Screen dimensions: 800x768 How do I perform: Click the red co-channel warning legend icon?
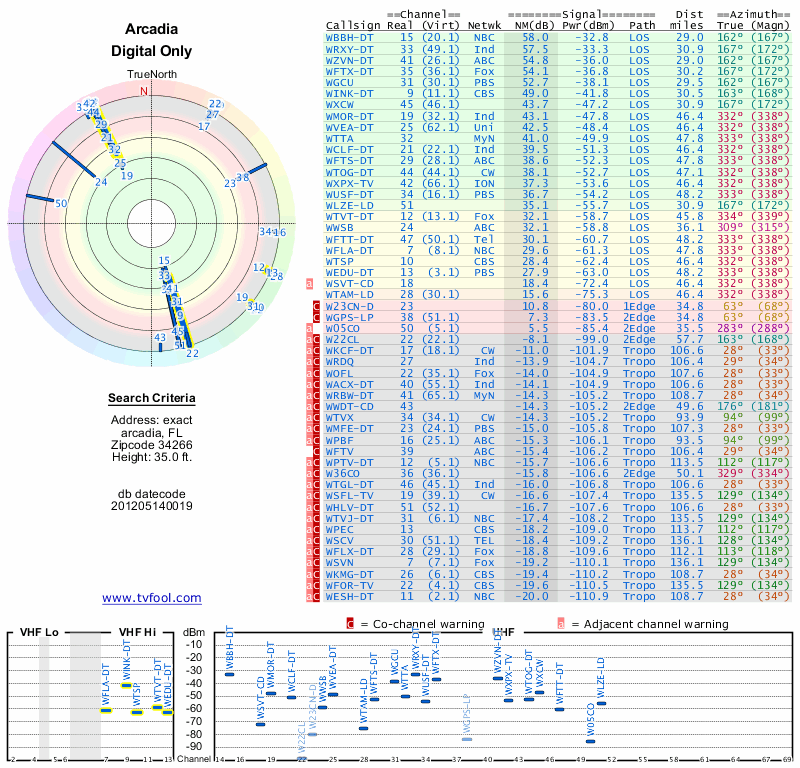[x=350, y=624]
